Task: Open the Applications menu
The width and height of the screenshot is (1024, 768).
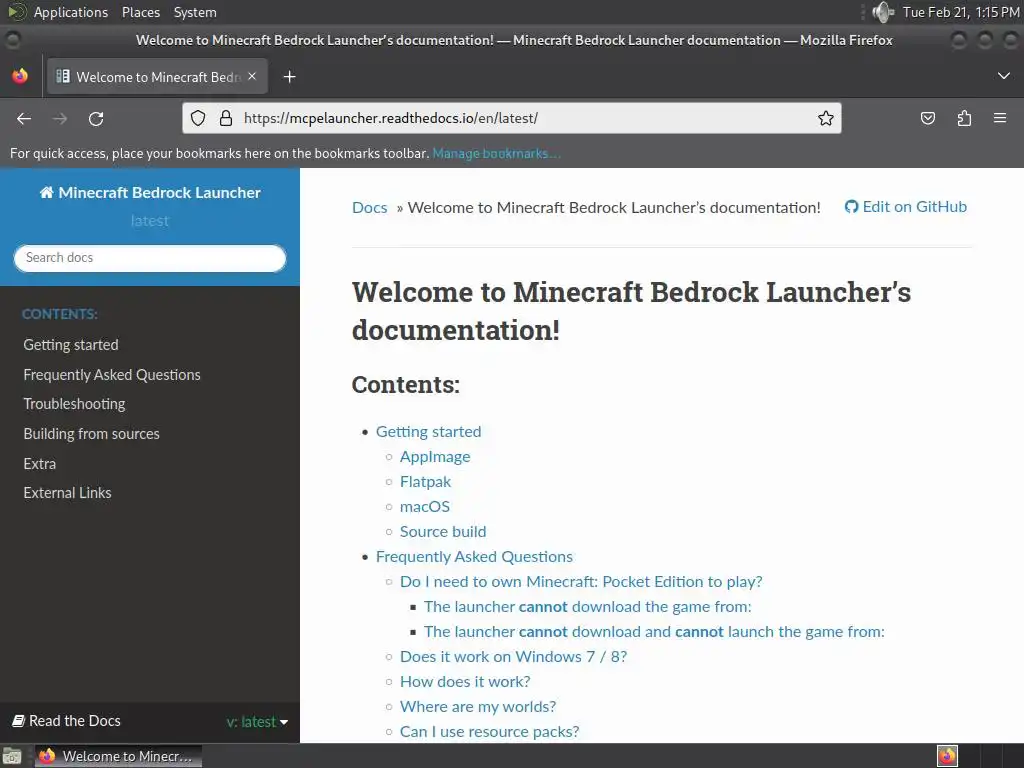Action: (71, 12)
